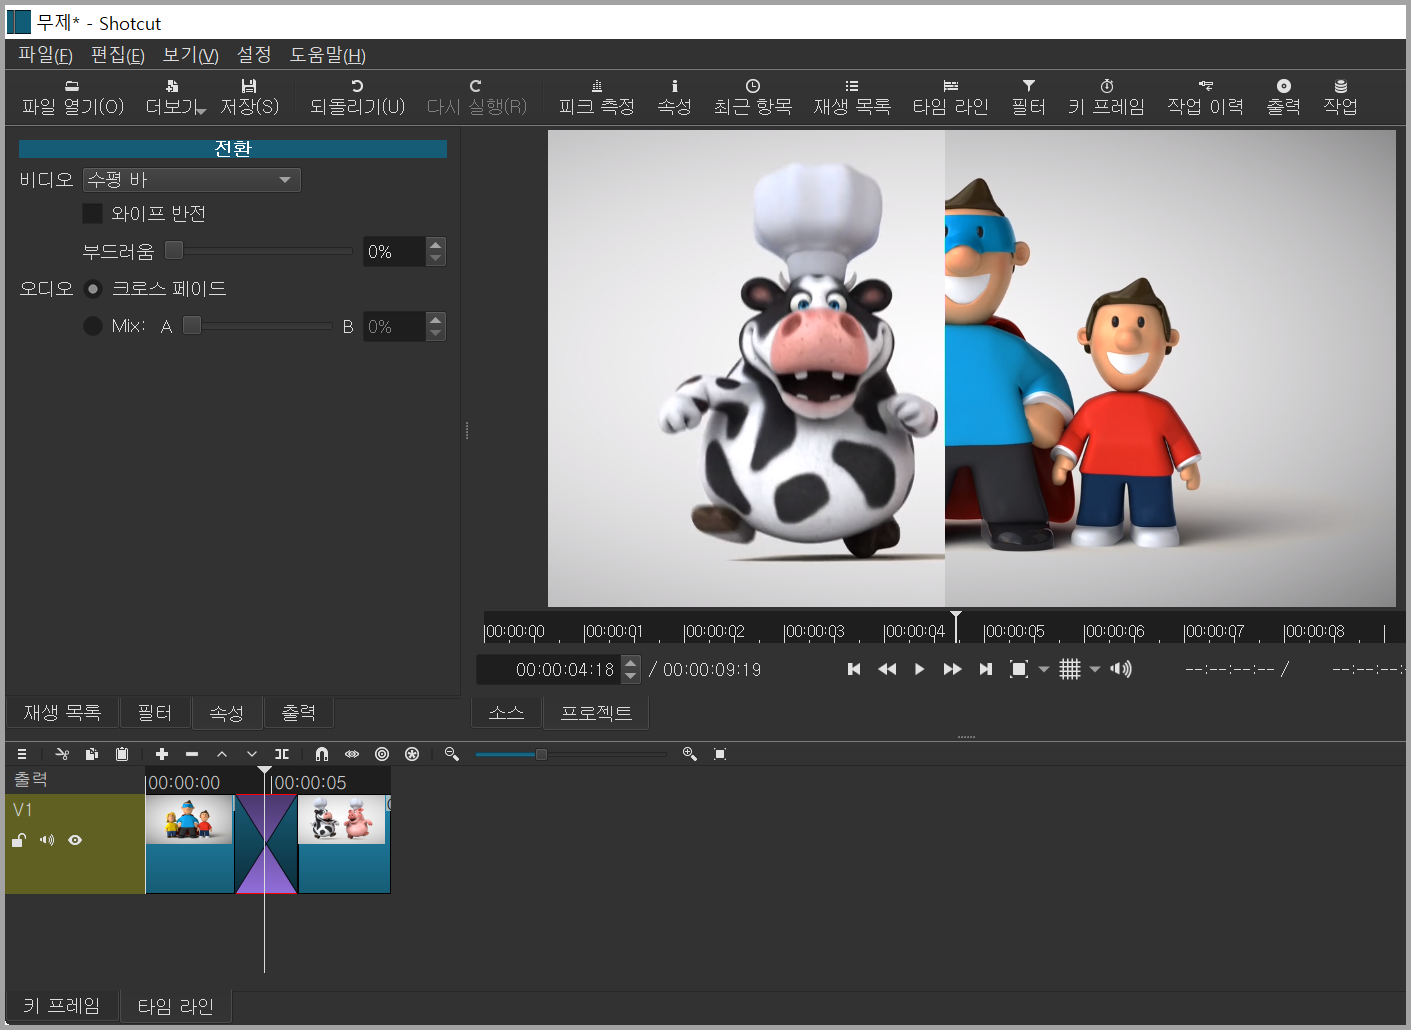Image resolution: width=1411 pixels, height=1030 pixels.
Task: Open History panel from toolbar
Action: tap(1205, 97)
